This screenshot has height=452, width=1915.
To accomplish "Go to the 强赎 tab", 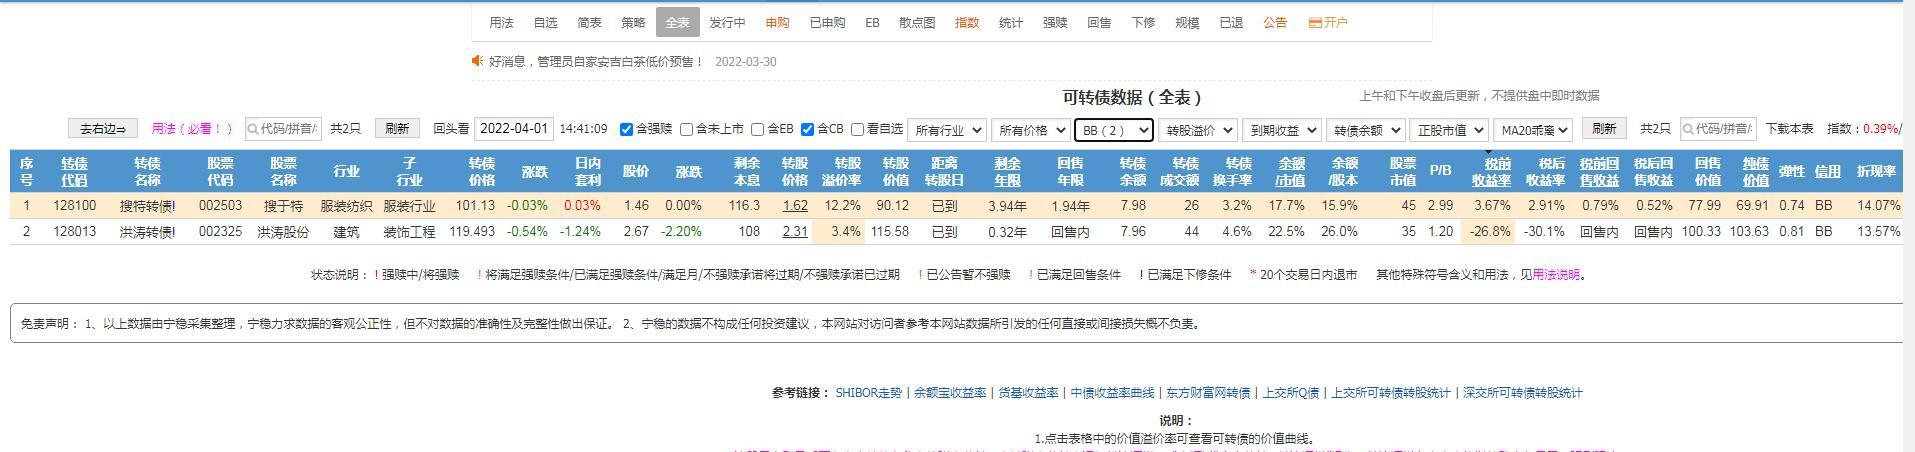I will (1055, 23).
